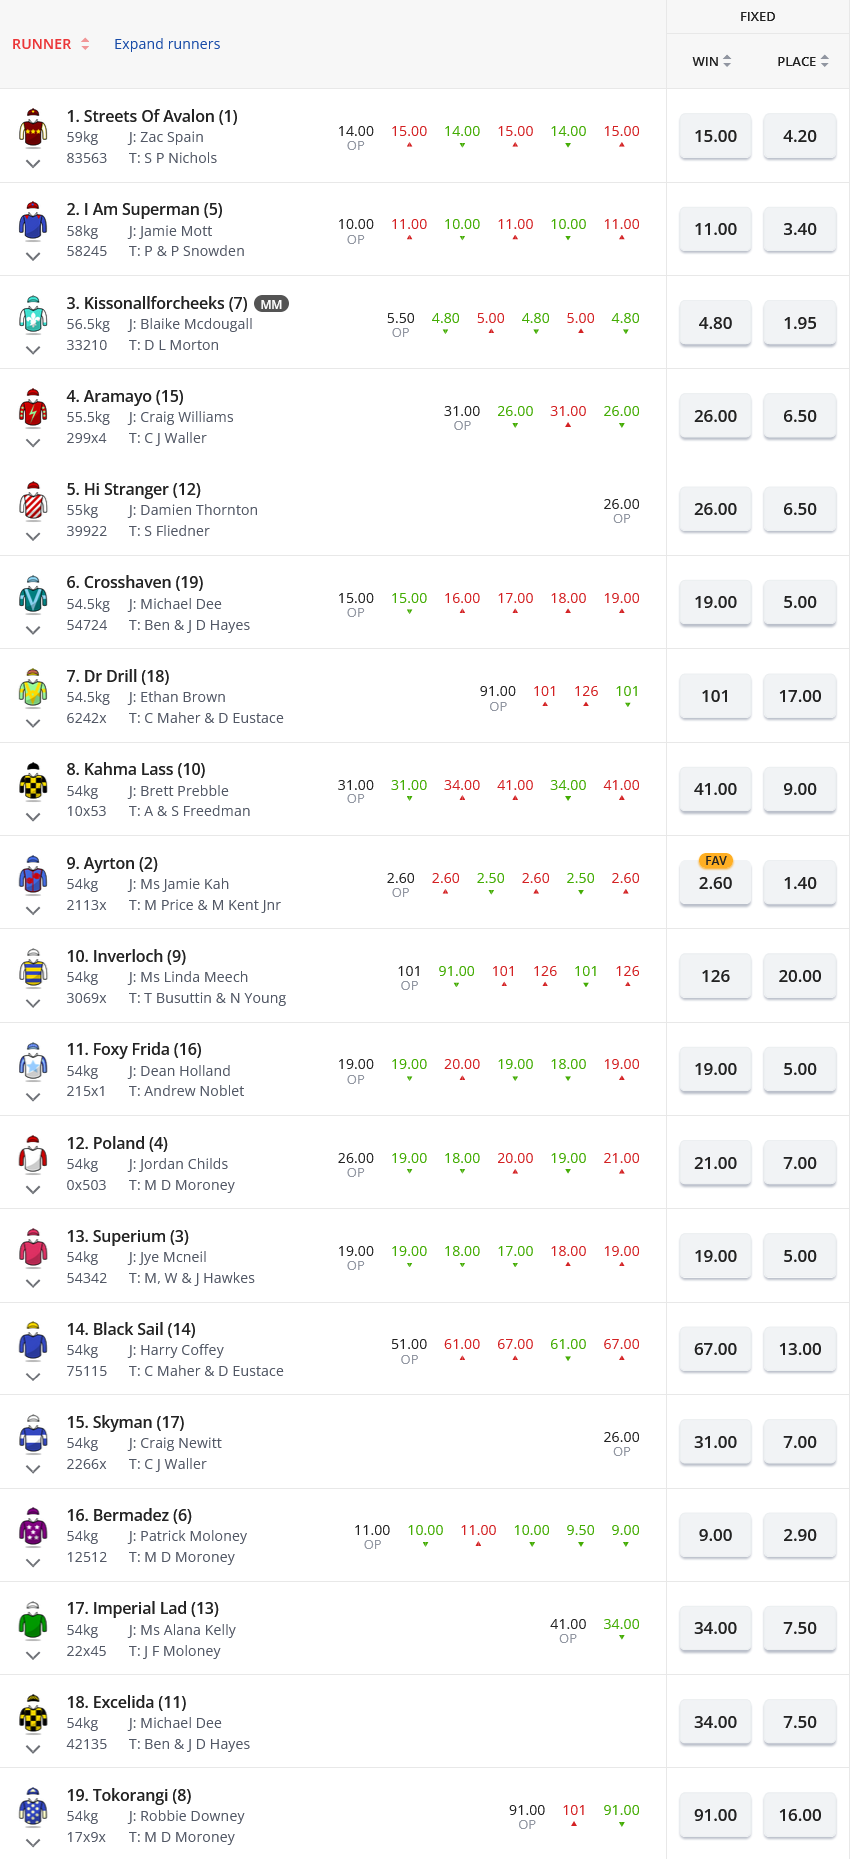Sort runners with the RUNNER sort arrows
850x1859 pixels.
point(85,44)
